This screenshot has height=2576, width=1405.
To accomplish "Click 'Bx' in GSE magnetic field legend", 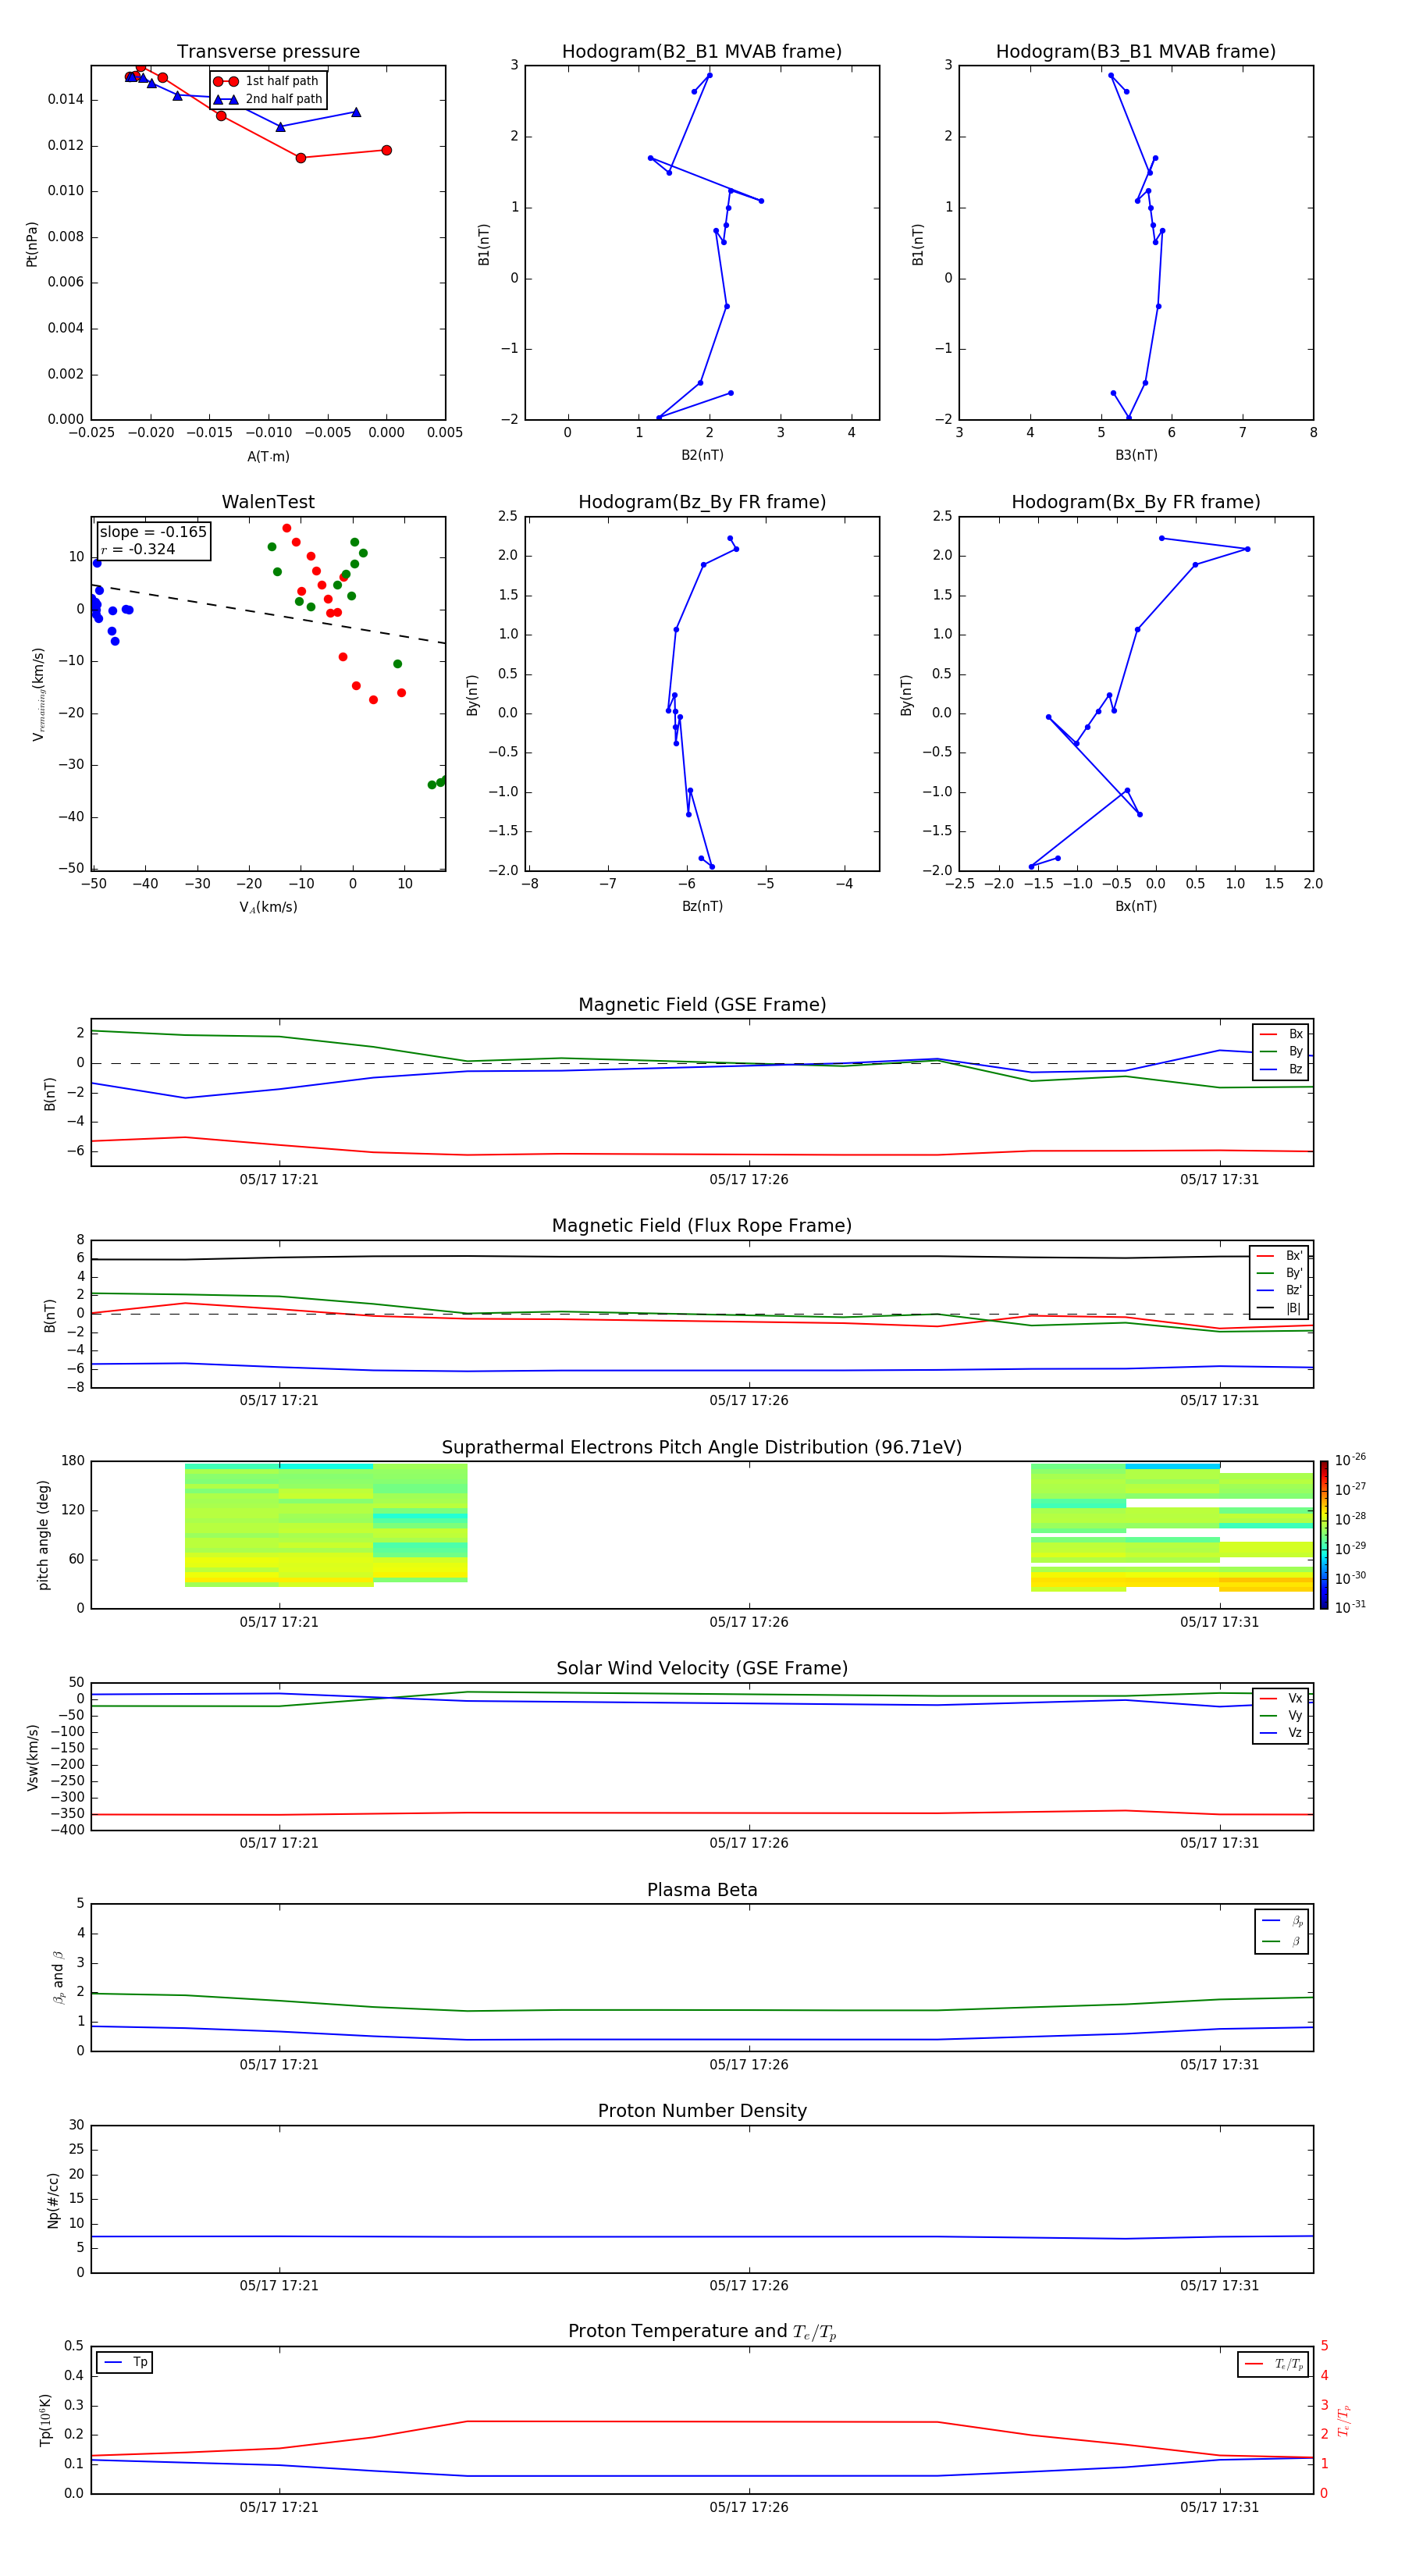I will [x=1282, y=1034].
